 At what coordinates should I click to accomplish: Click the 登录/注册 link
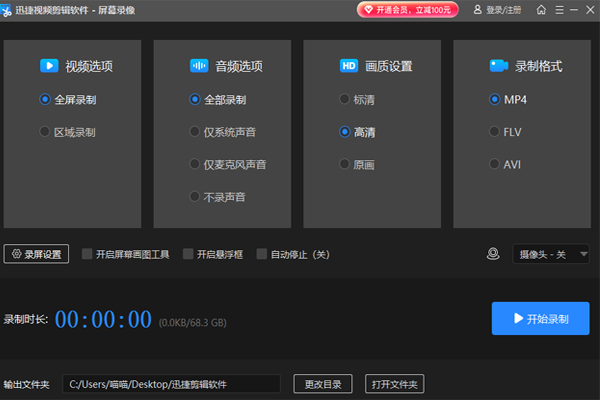click(503, 10)
